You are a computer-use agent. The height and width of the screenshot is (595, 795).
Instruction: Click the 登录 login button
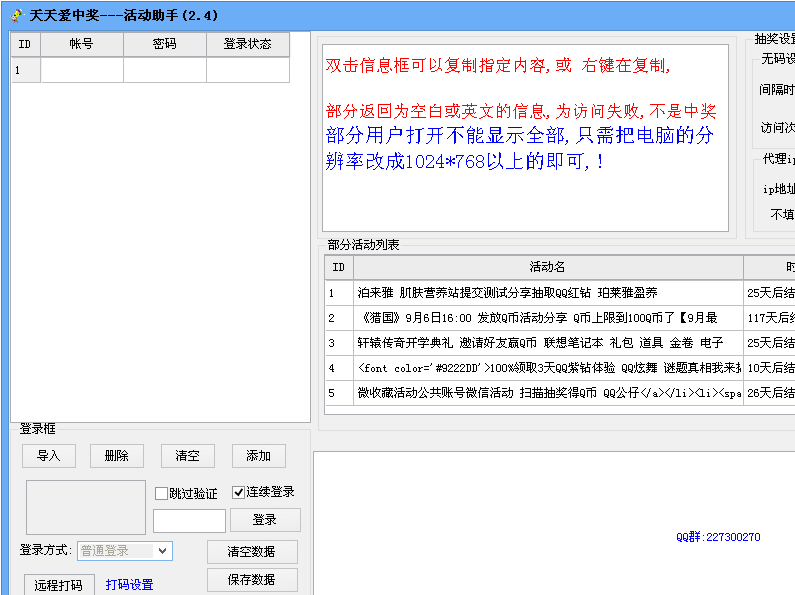(x=265, y=519)
